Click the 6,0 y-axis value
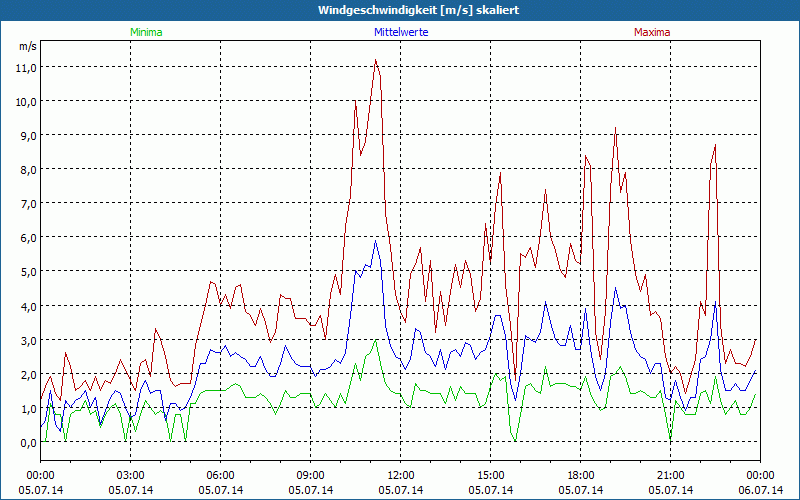The height and width of the screenshot is (500, 800). [29, 238]
